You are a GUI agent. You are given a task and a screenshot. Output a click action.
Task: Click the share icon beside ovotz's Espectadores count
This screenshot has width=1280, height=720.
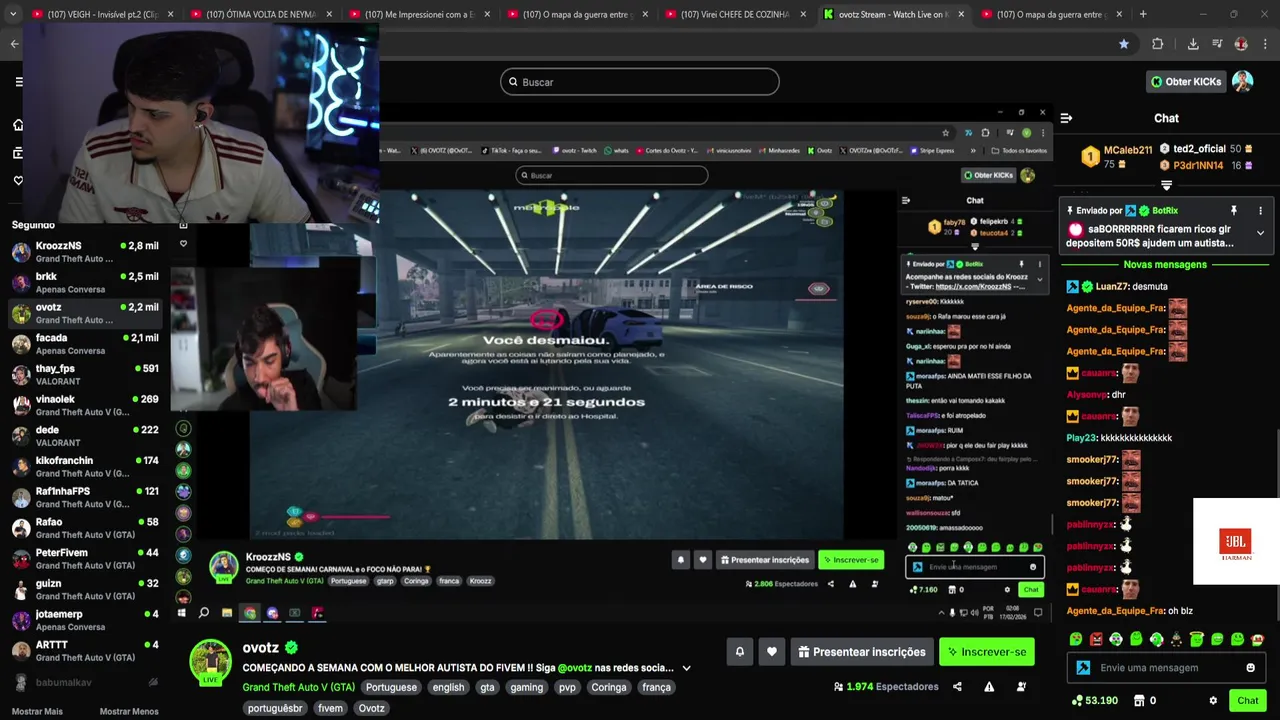(x=957, y=687)
